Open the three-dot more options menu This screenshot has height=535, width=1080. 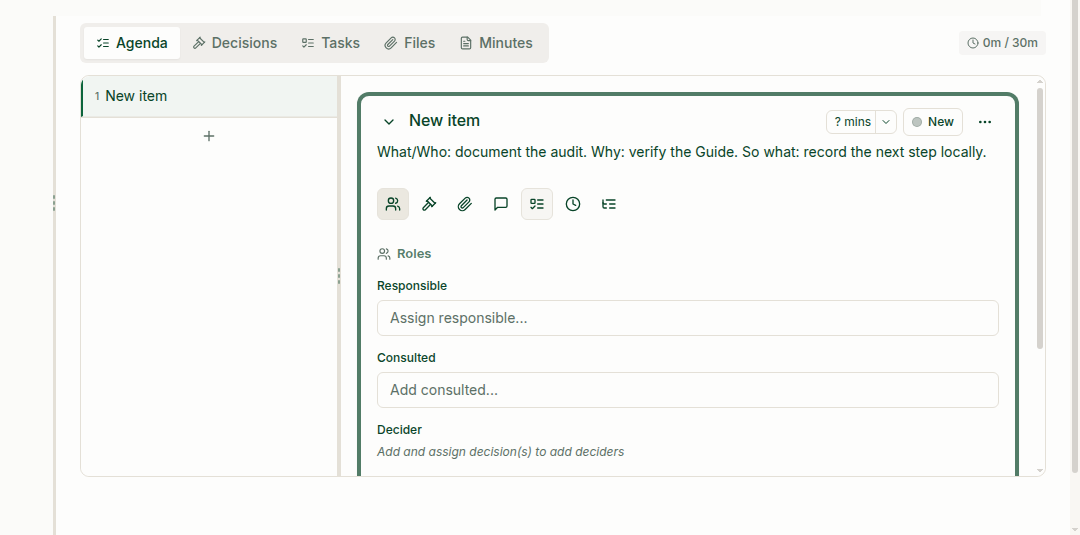click(985, 122)
